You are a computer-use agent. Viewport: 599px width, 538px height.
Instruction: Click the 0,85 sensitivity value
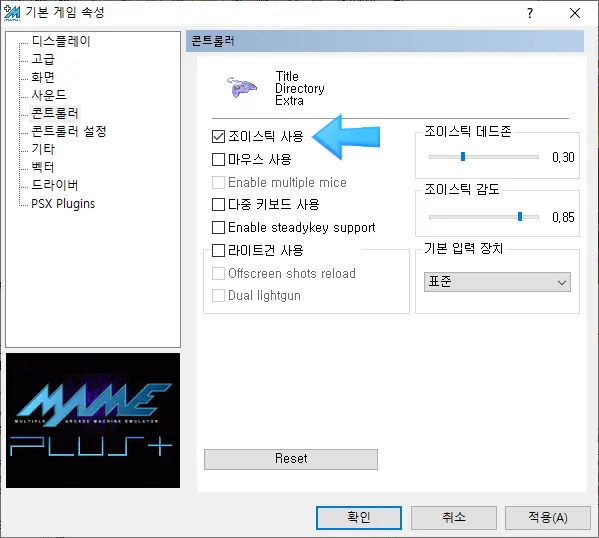point(563,217)
